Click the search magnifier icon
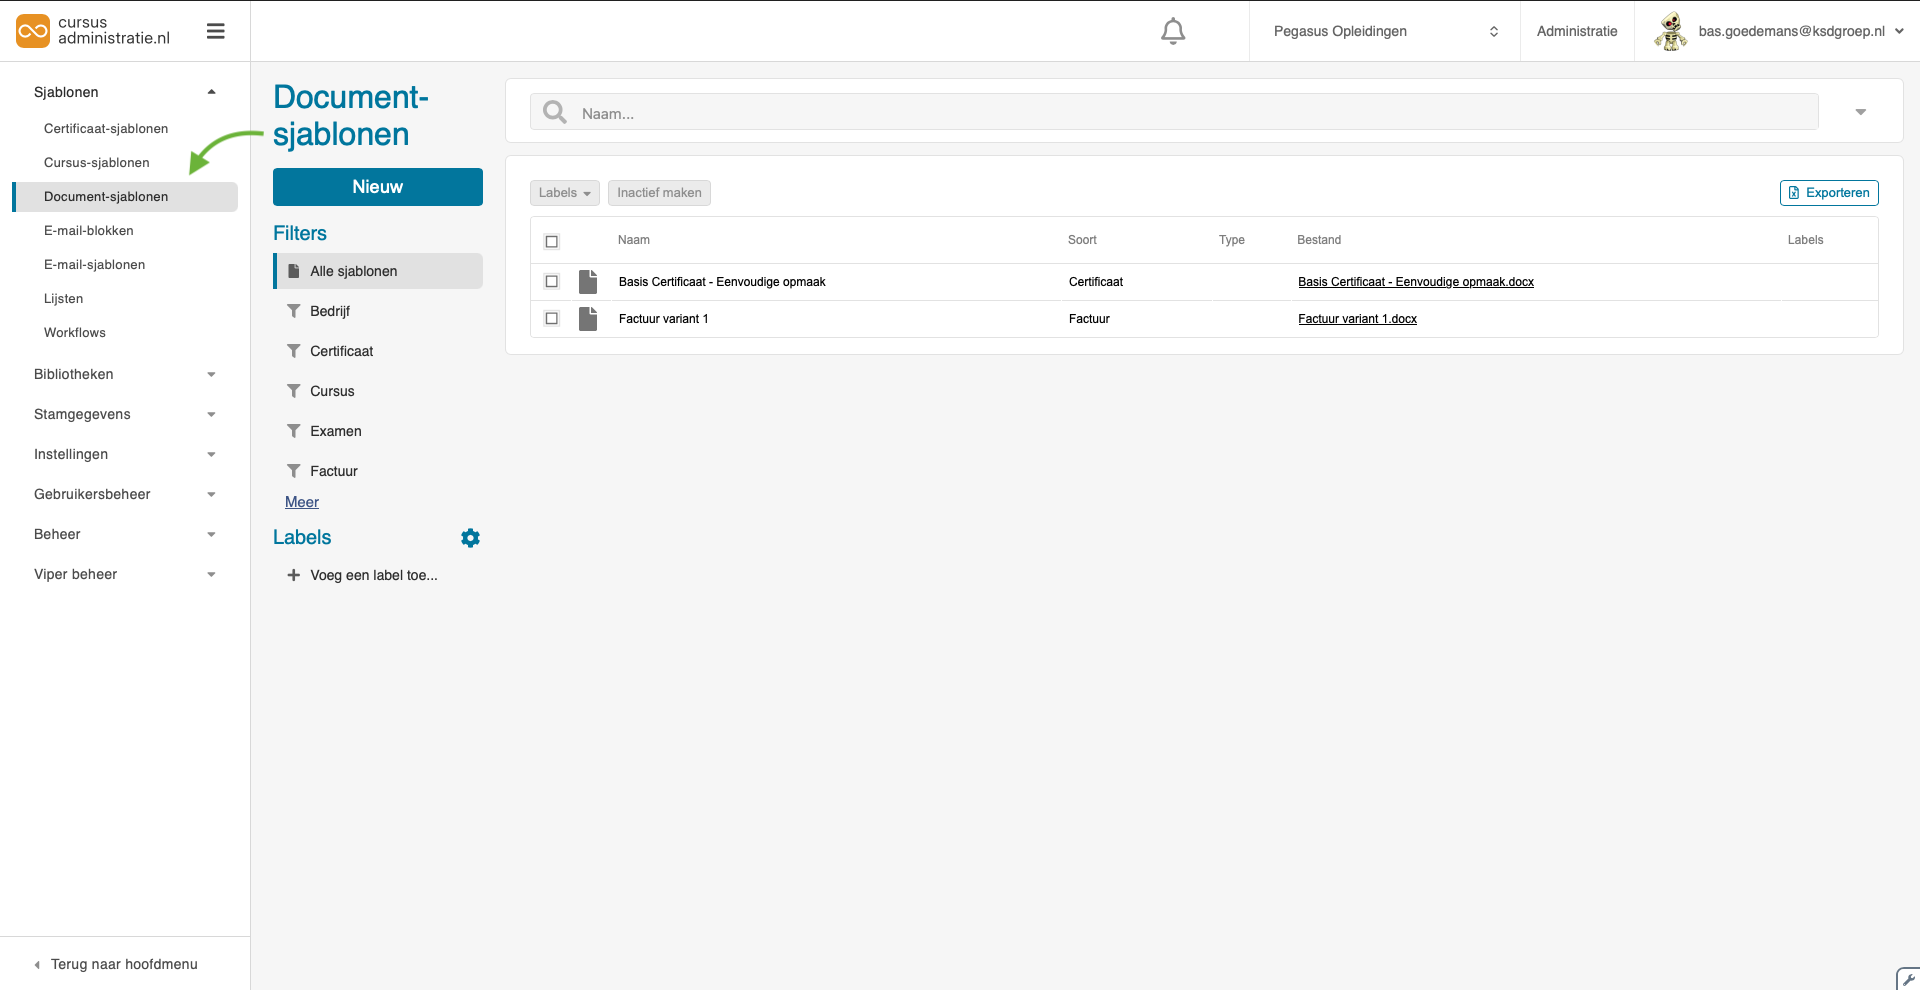The width and height of the screenshot is (1920, 990). point(555,112)
